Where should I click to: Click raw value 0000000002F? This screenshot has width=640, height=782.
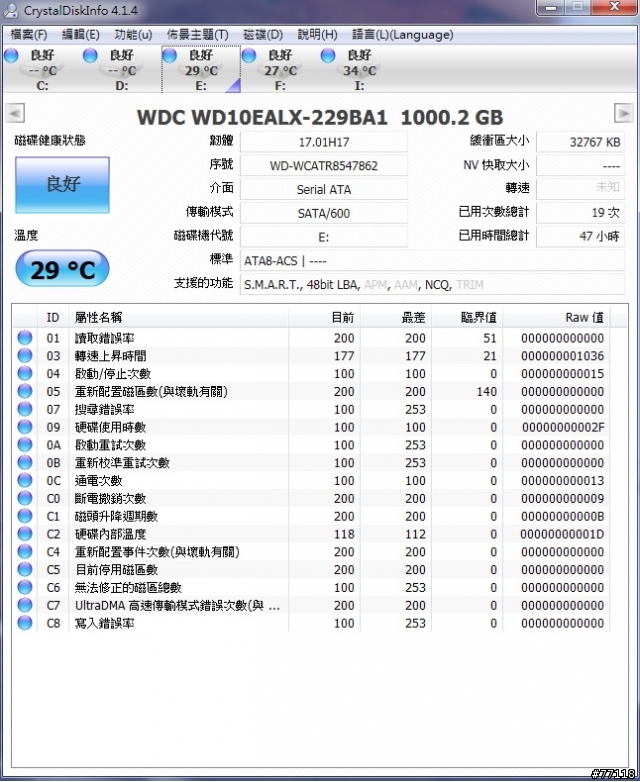563,427
